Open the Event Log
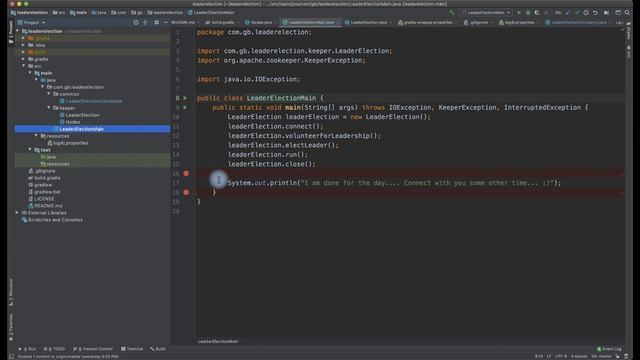Screen dimensions: 640x360 pos(609,349)
